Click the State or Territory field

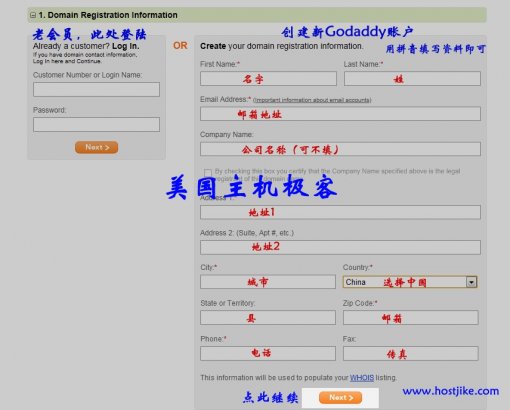(268, 318)
